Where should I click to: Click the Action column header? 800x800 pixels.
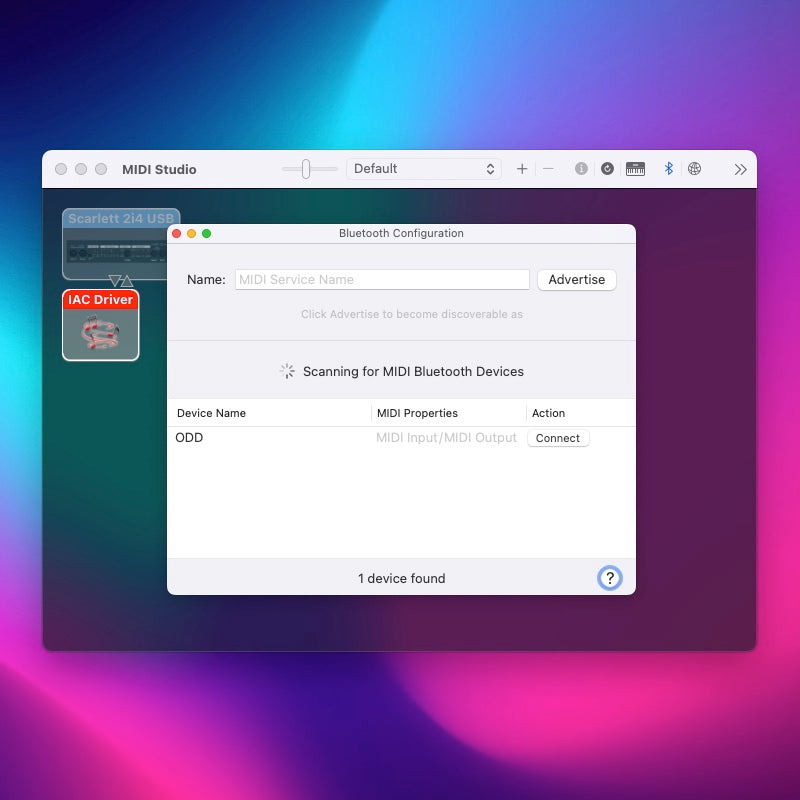[x=549, y=413]
